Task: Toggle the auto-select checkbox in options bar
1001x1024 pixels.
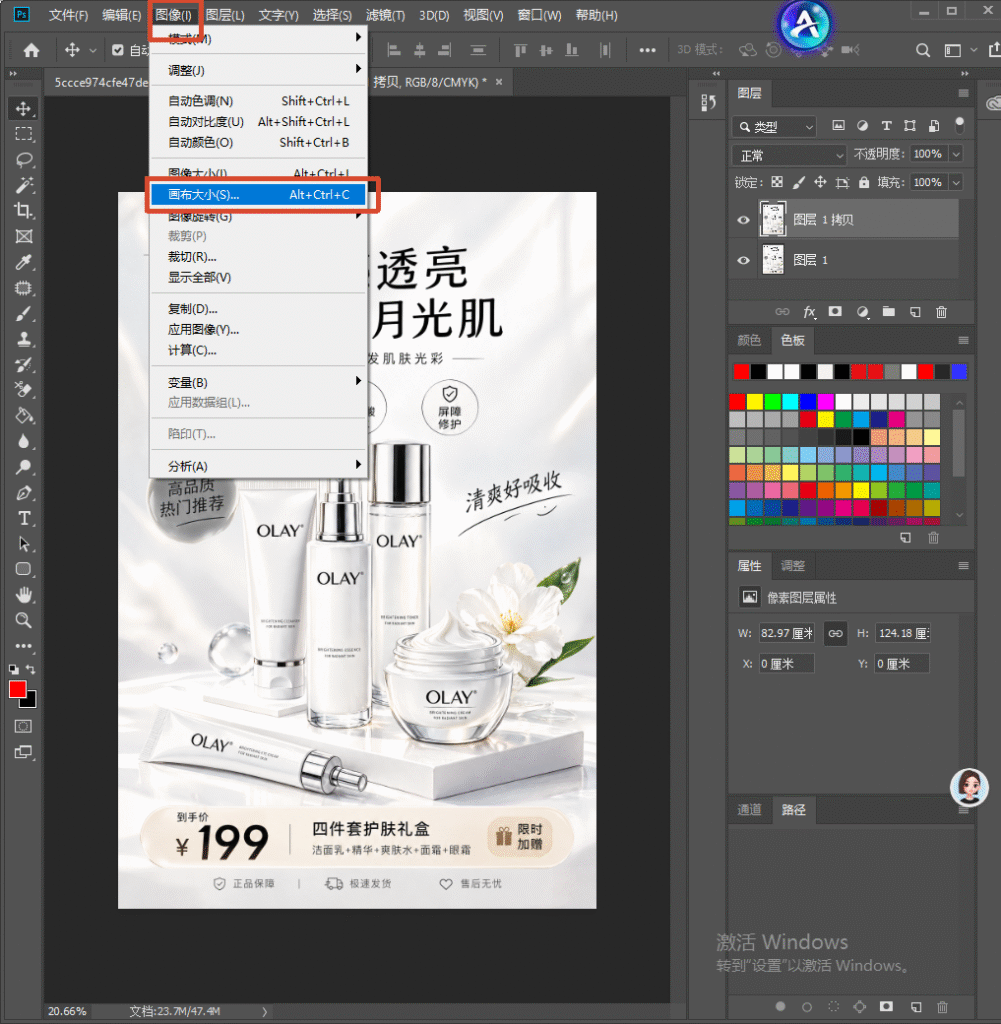Action: click(118, 50)
